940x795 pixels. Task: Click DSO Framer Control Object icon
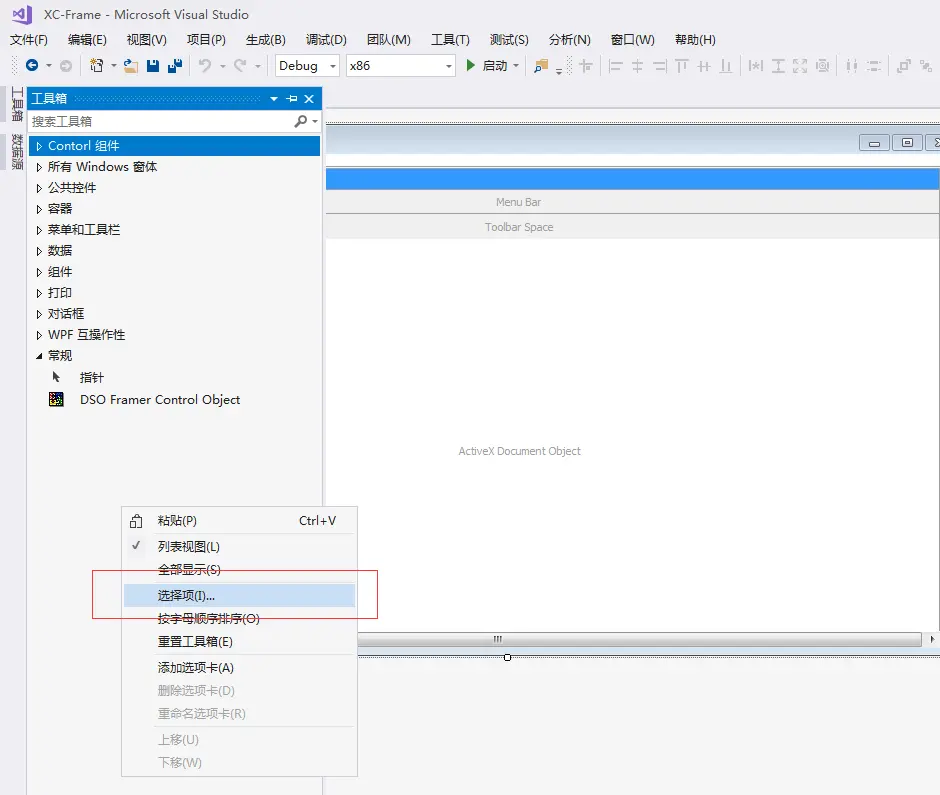(x=56, y=399)
